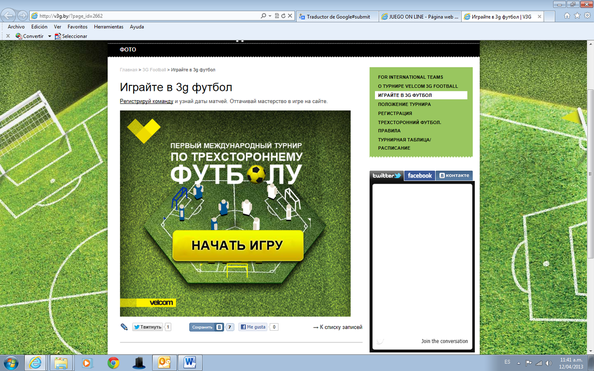Open FOR INTERNATIONAL TEAMS sidebar link
594x371 pixels.
(410, 77)
